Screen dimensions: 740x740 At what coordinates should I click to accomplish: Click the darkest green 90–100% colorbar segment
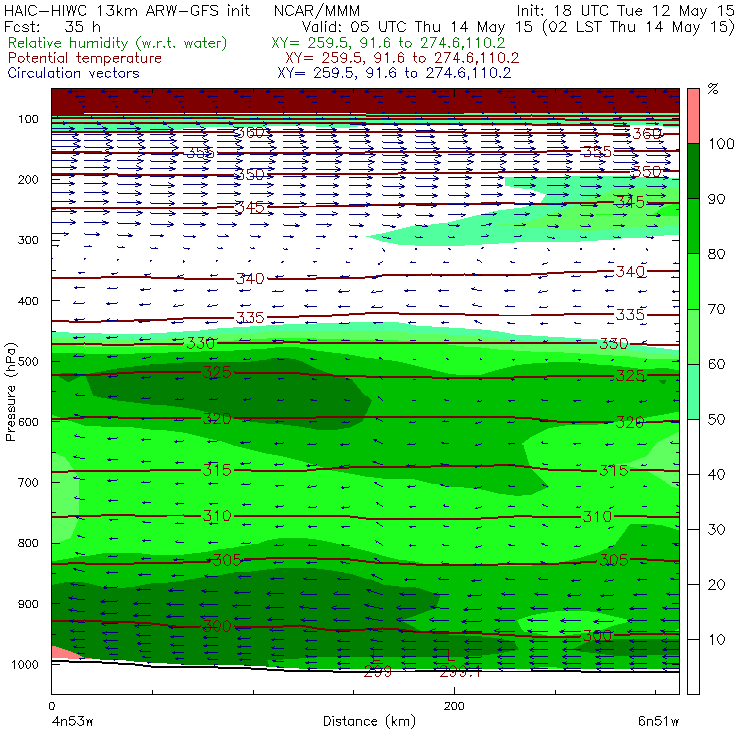point(693,171)
